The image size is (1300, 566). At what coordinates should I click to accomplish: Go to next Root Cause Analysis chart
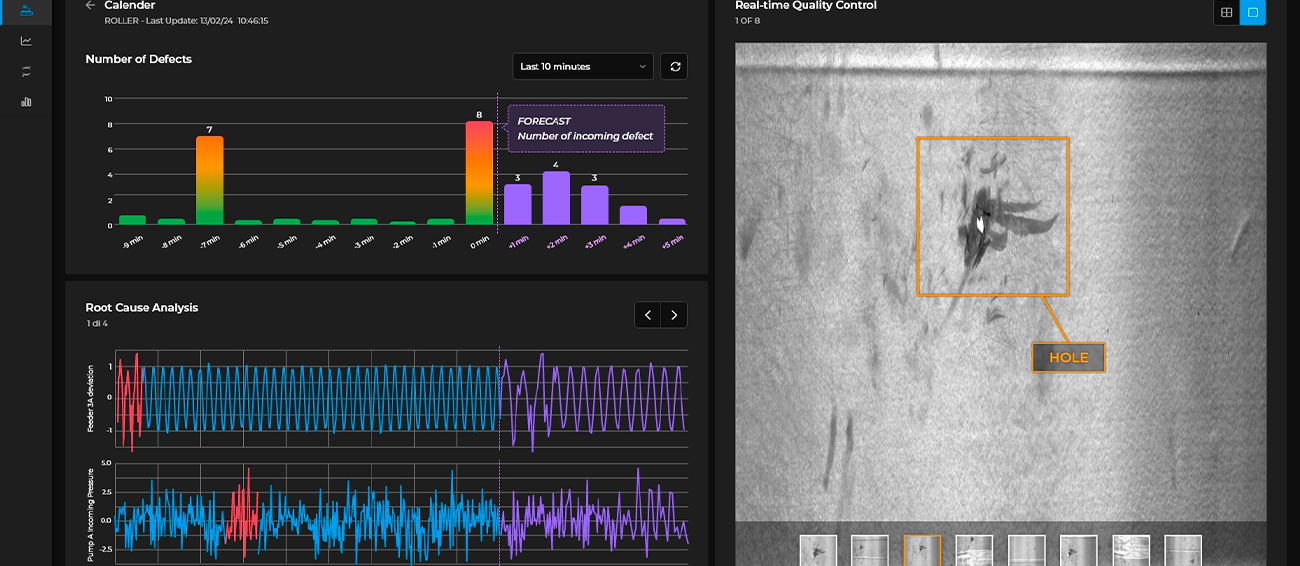[x=675, y=315]
